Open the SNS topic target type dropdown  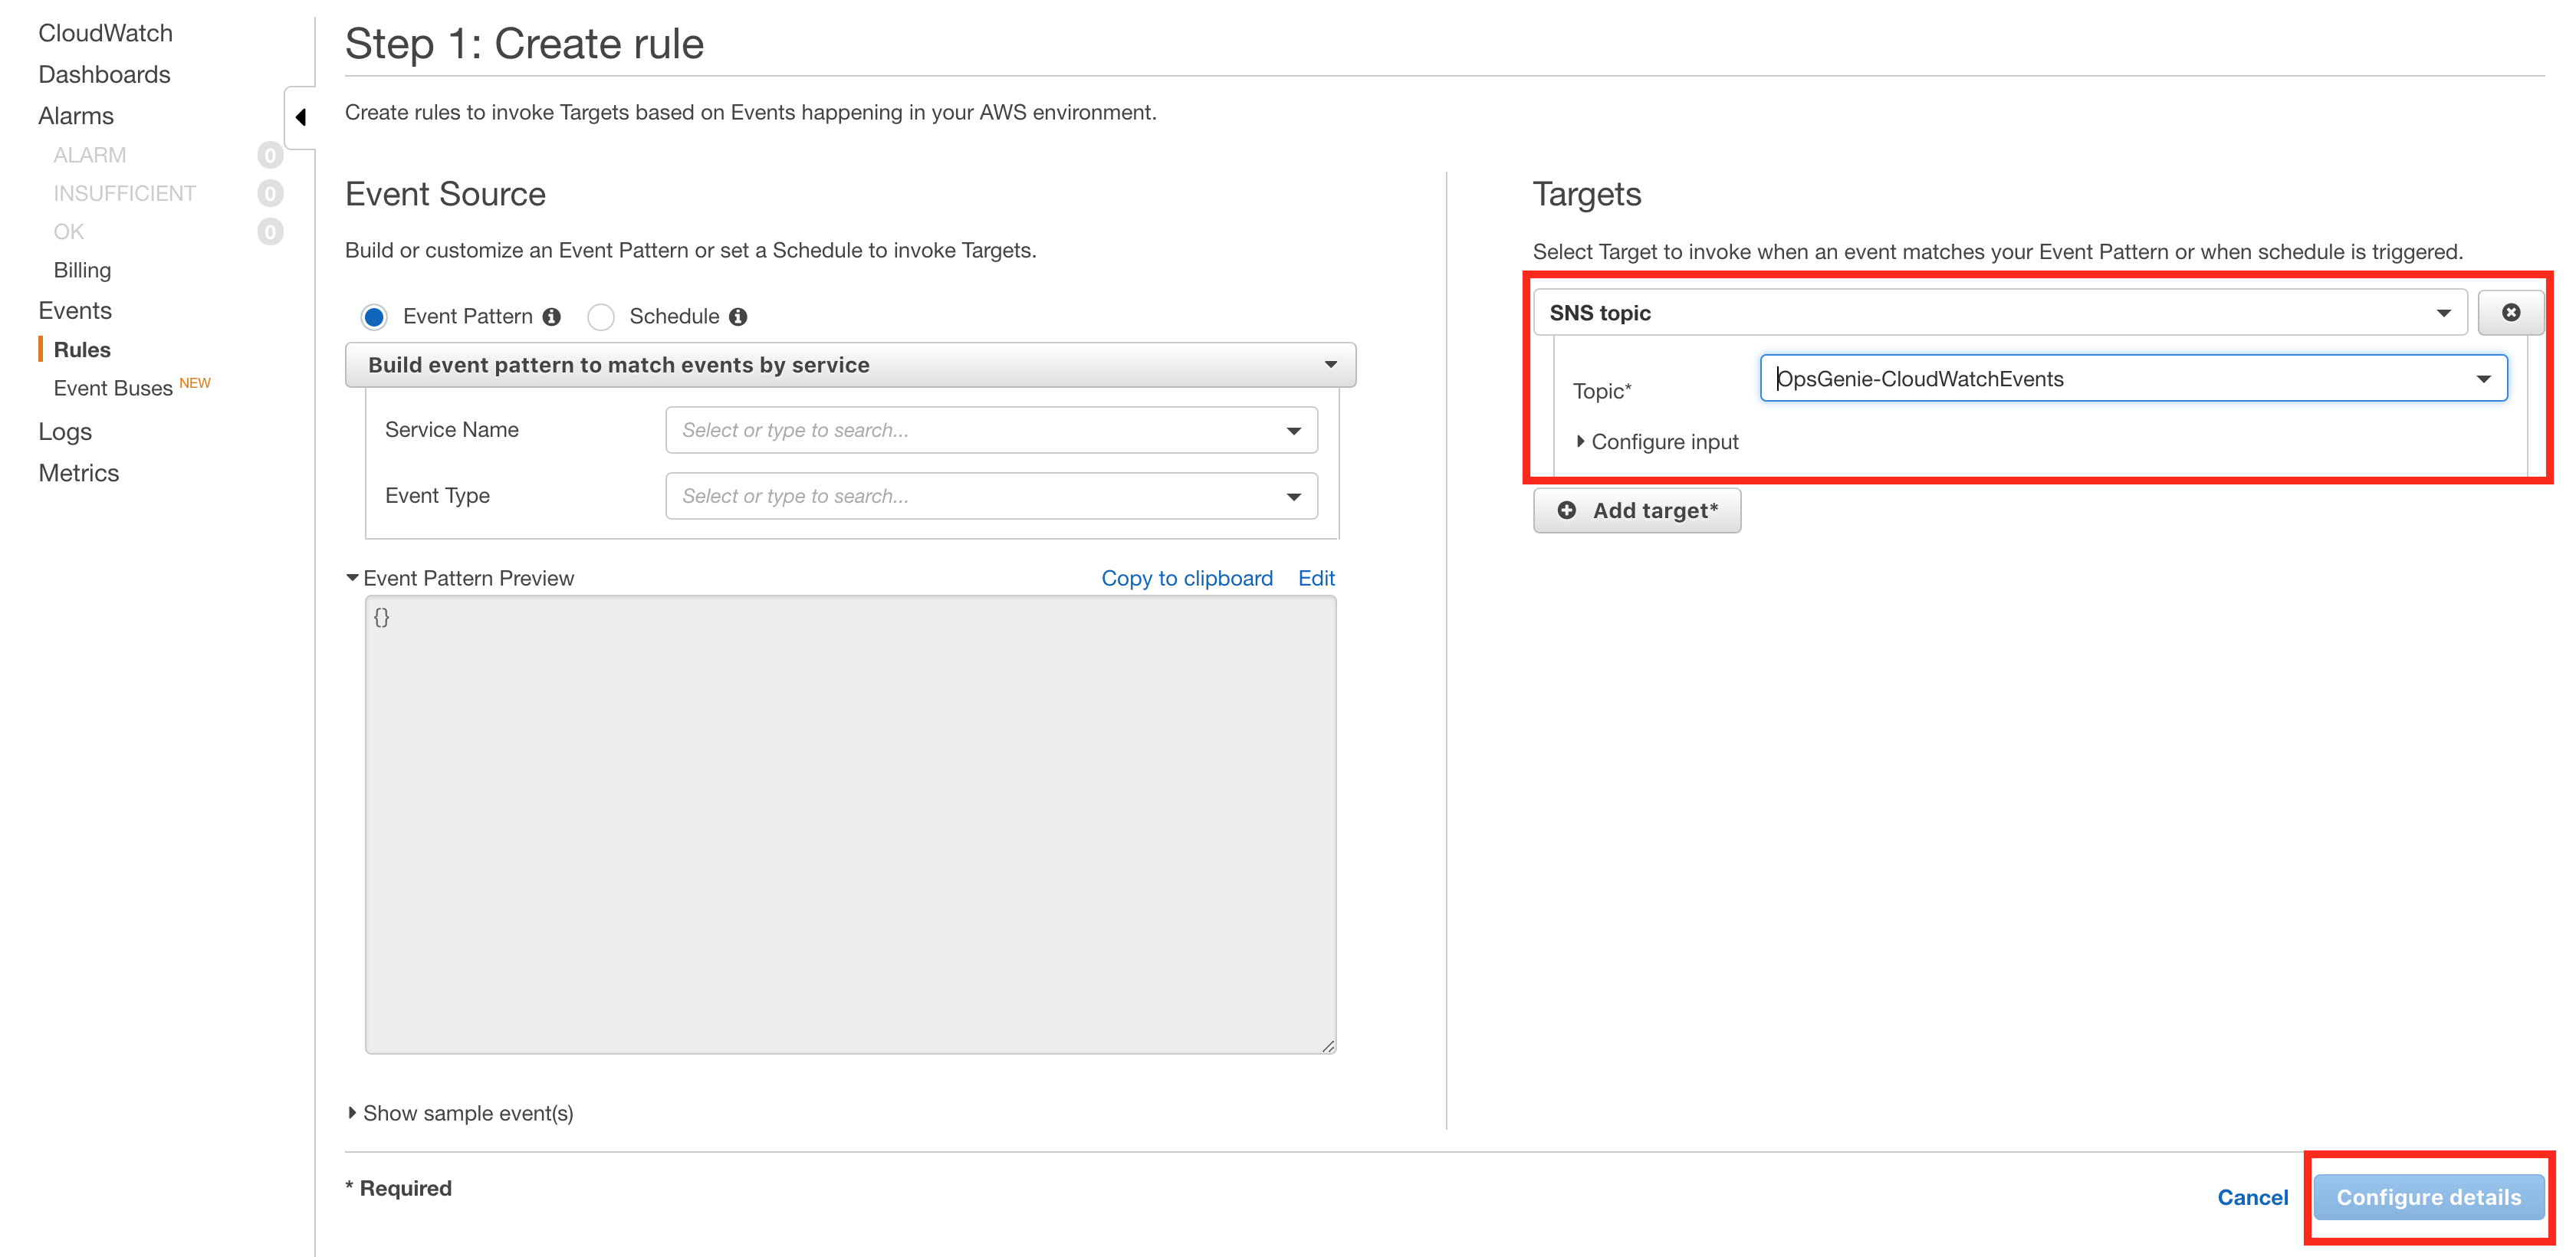pyautogui.click(x=2000, y=313)
